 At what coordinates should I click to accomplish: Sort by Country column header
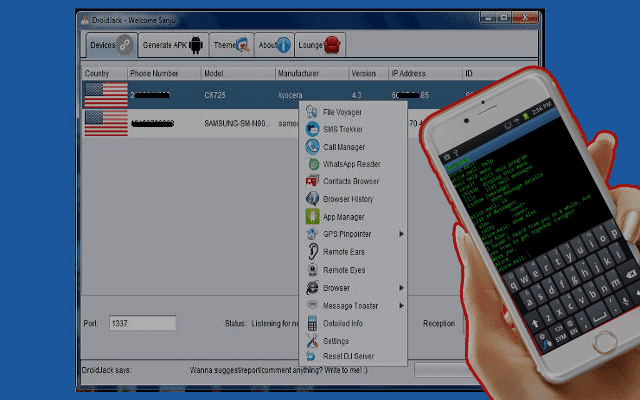[104, 73]
